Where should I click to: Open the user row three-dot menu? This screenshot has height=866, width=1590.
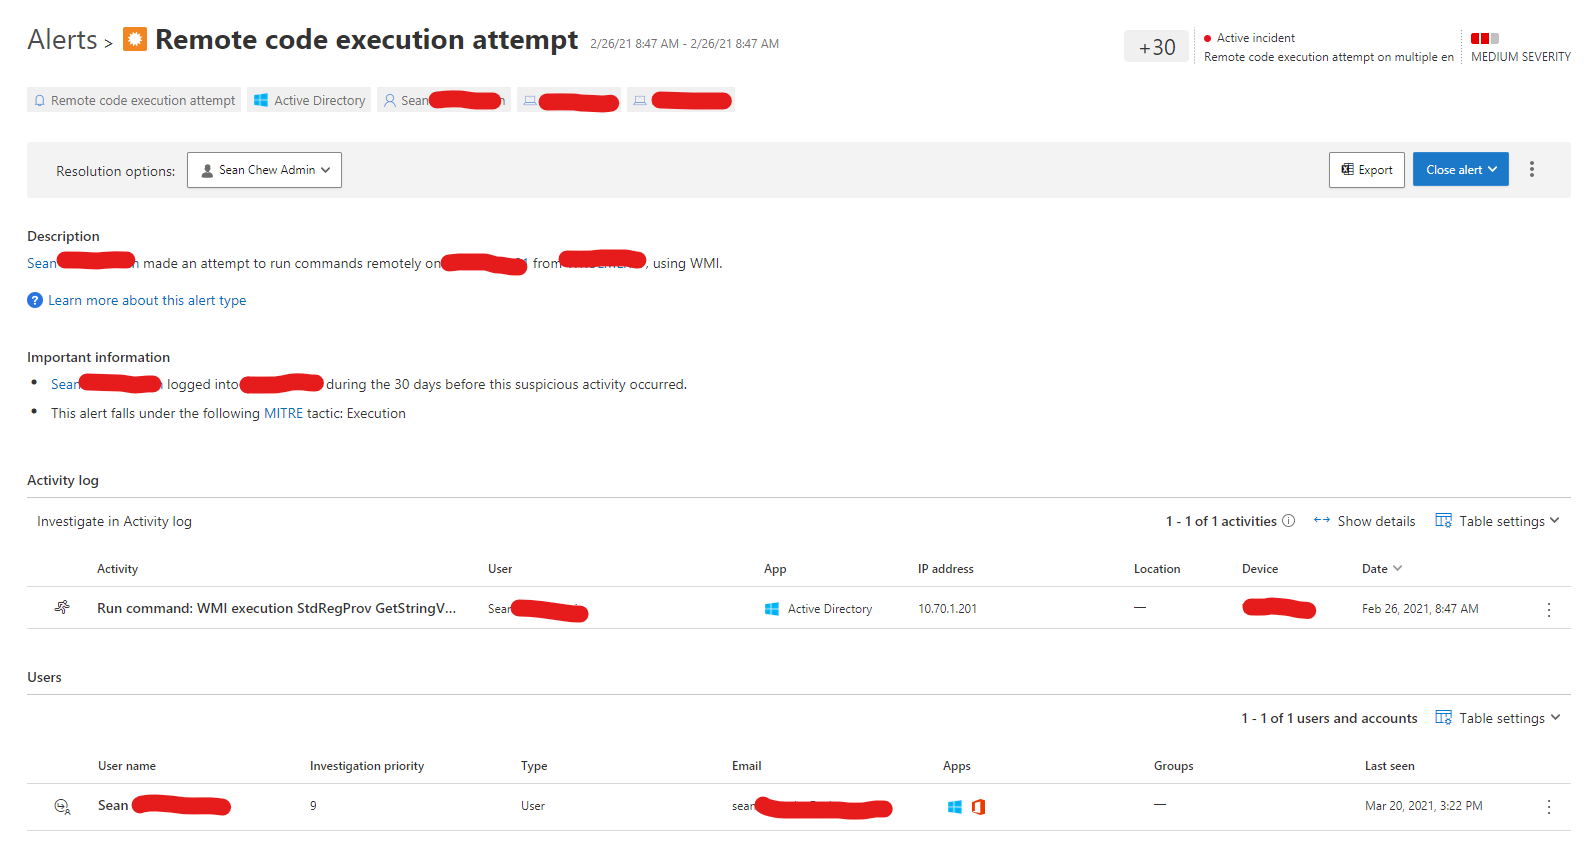tap(1548, 807)
